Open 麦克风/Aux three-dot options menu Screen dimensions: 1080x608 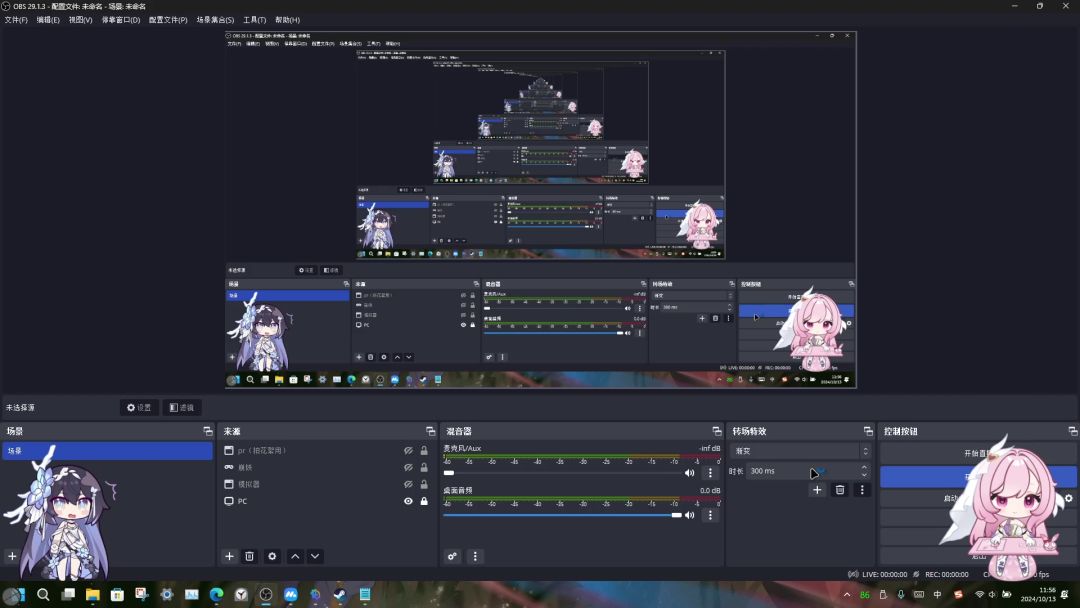(710, 473)
